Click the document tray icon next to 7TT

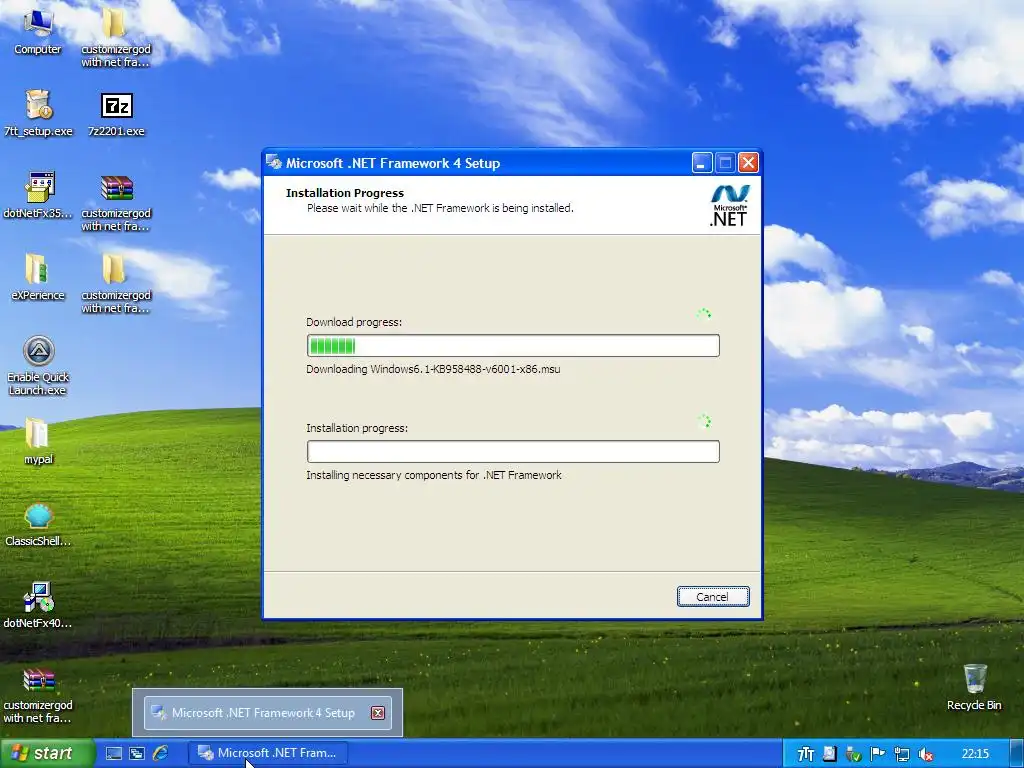829,754
